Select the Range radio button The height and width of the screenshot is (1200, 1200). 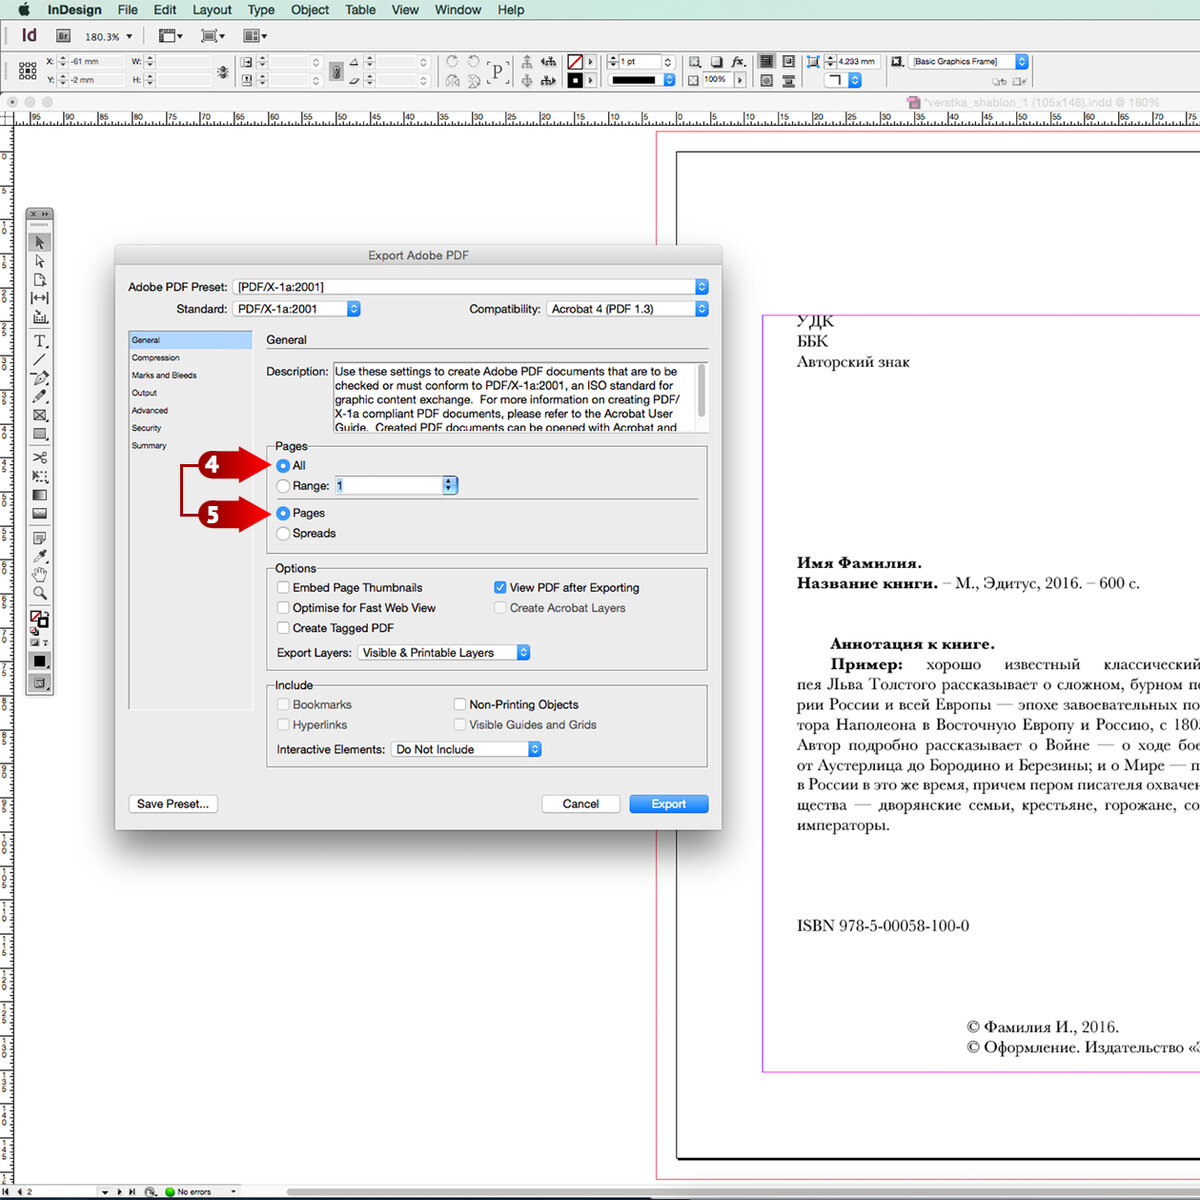point(283,486)
